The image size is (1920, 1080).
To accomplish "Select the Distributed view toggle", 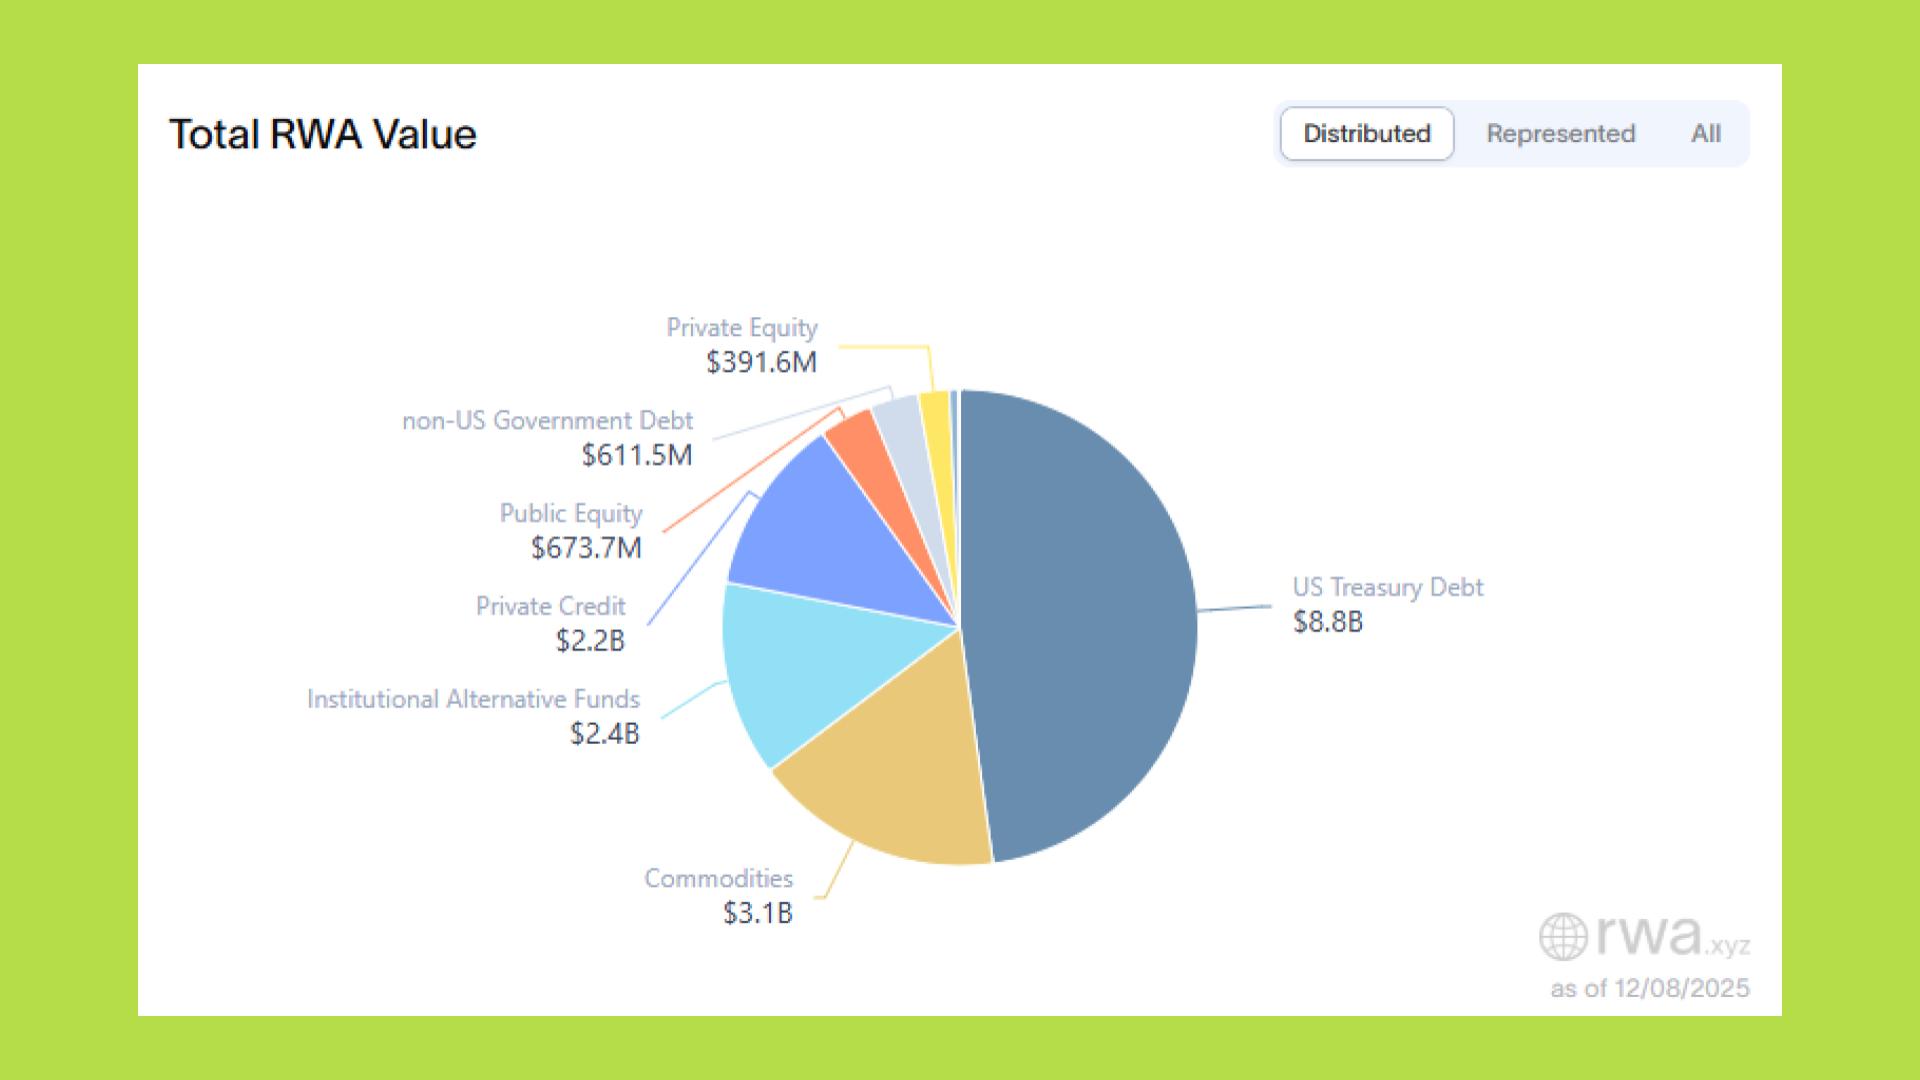I will 1366,134.
